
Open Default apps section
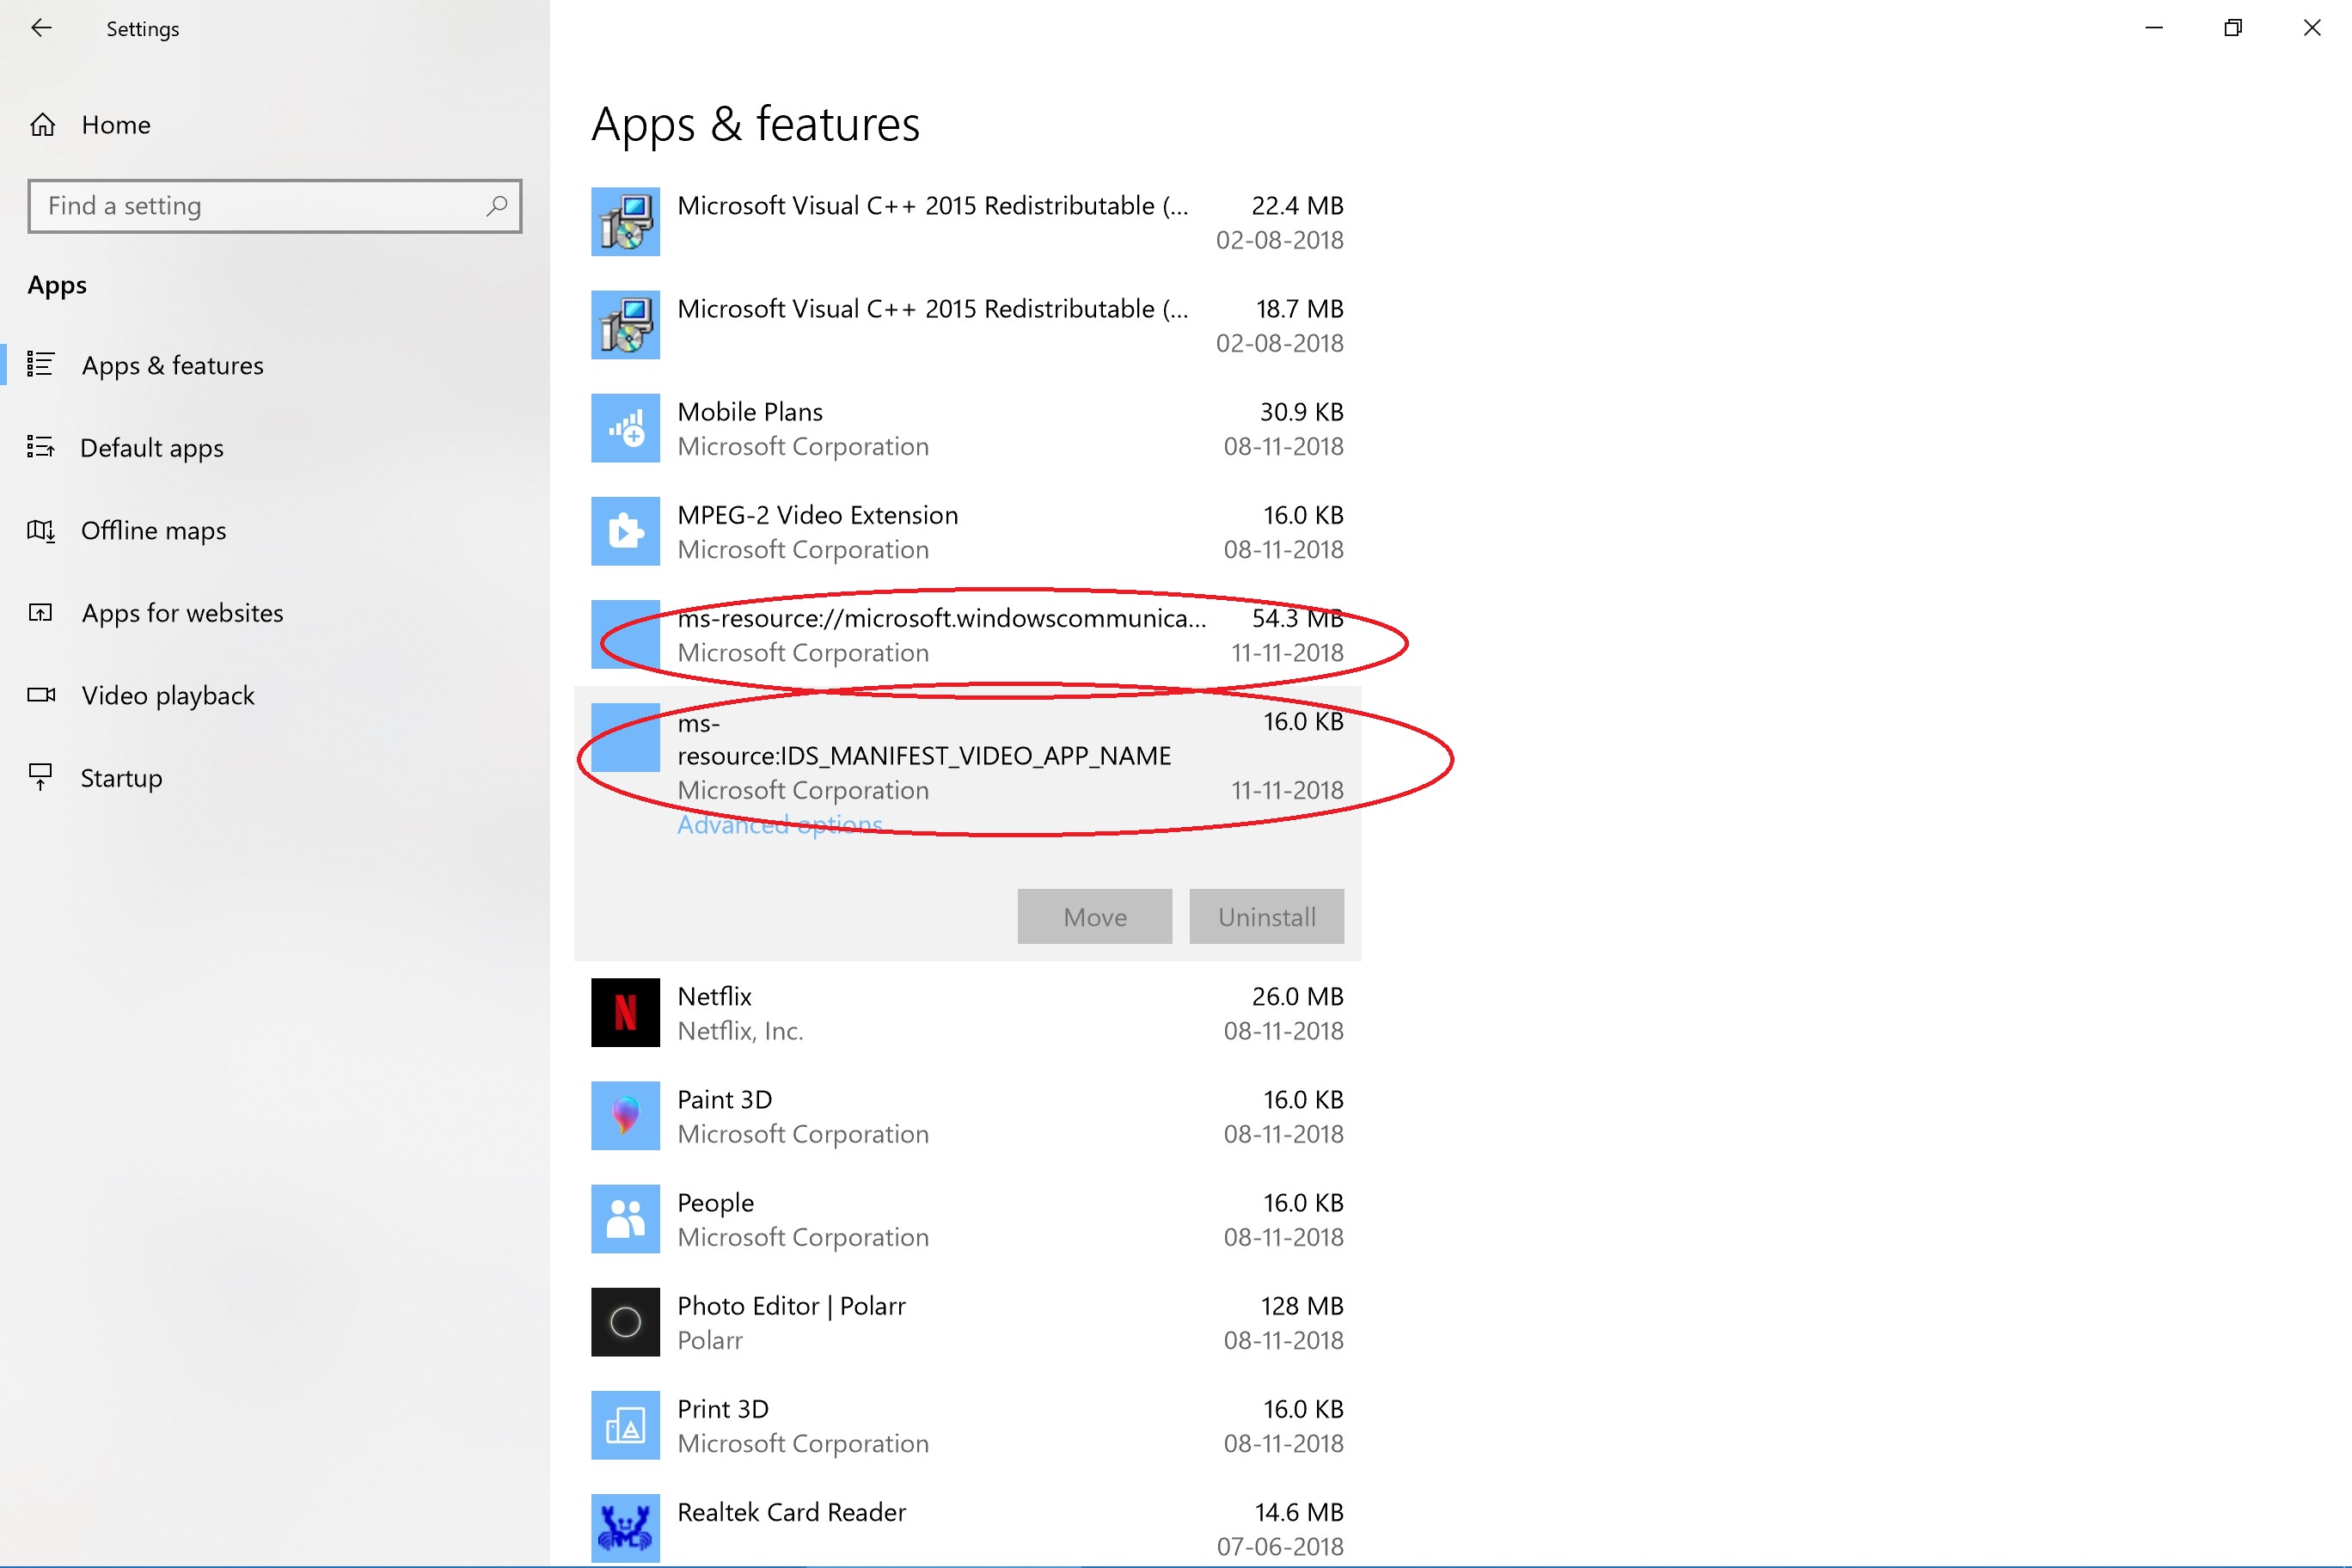click(152, 447)
